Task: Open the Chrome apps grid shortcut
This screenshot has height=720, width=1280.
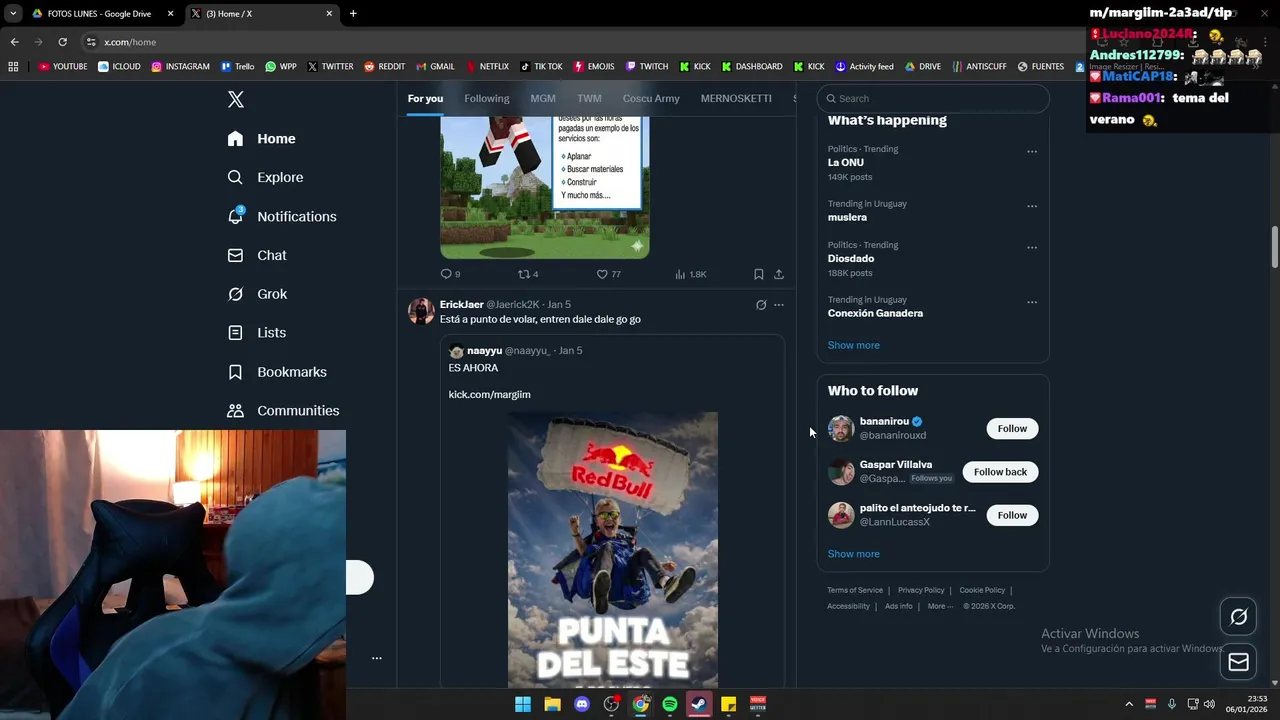Action: click(x=13, y=67)
